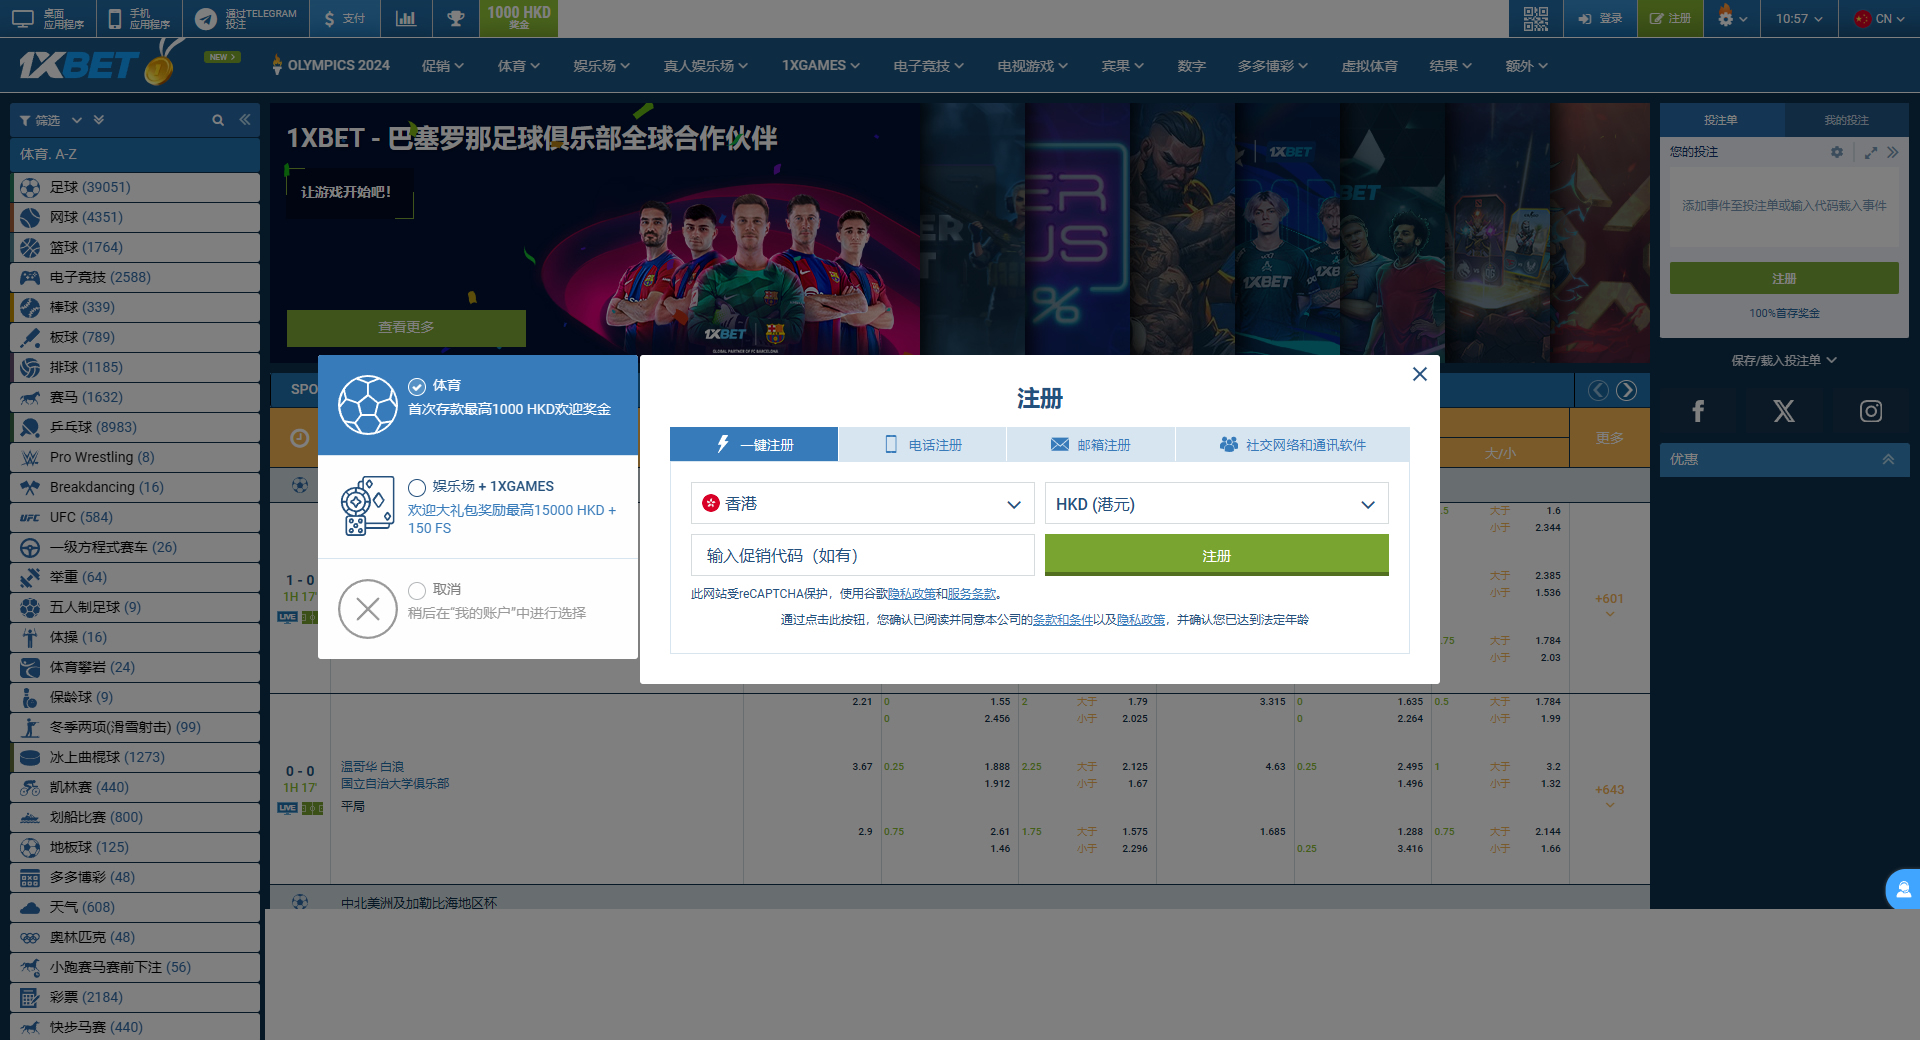Select 网球 (4351) in sports list
The image size is (1920, 1040).
point(135,217)
